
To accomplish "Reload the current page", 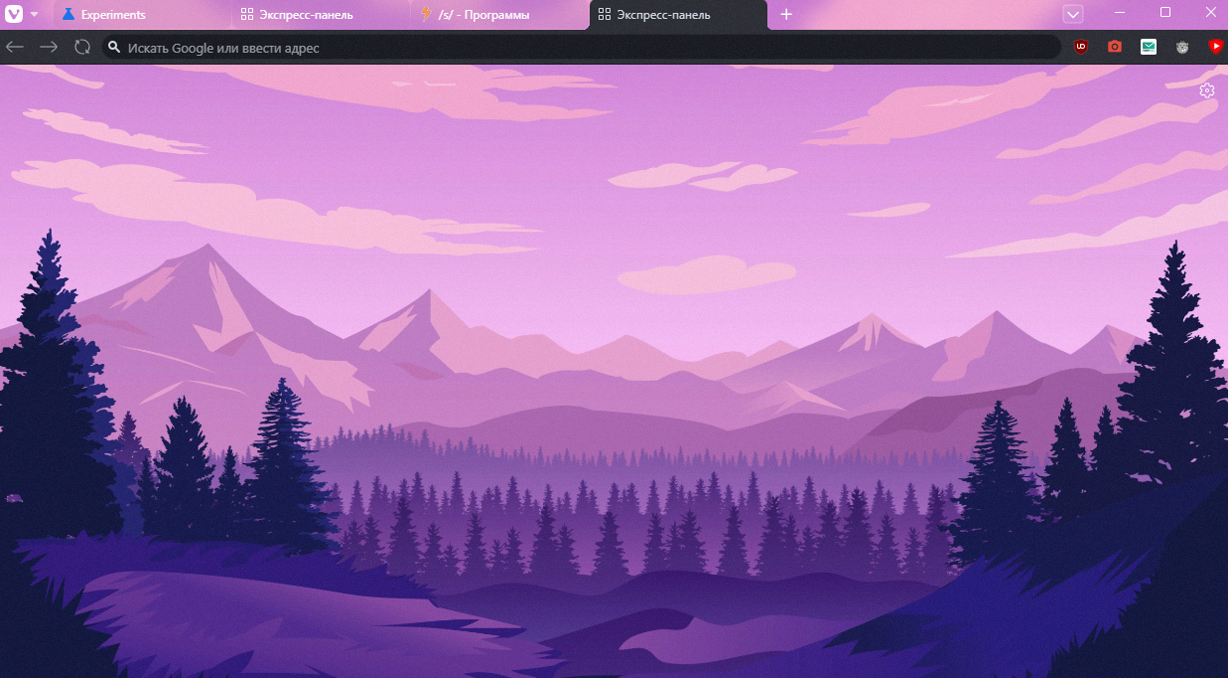I will click(x=82, y=46).
